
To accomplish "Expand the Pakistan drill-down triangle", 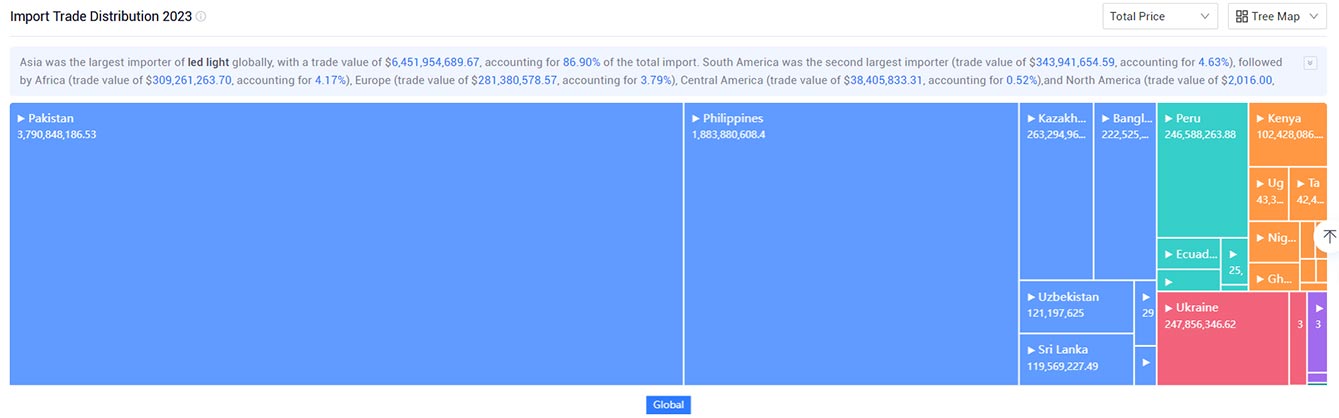I will tap(21, 118).
